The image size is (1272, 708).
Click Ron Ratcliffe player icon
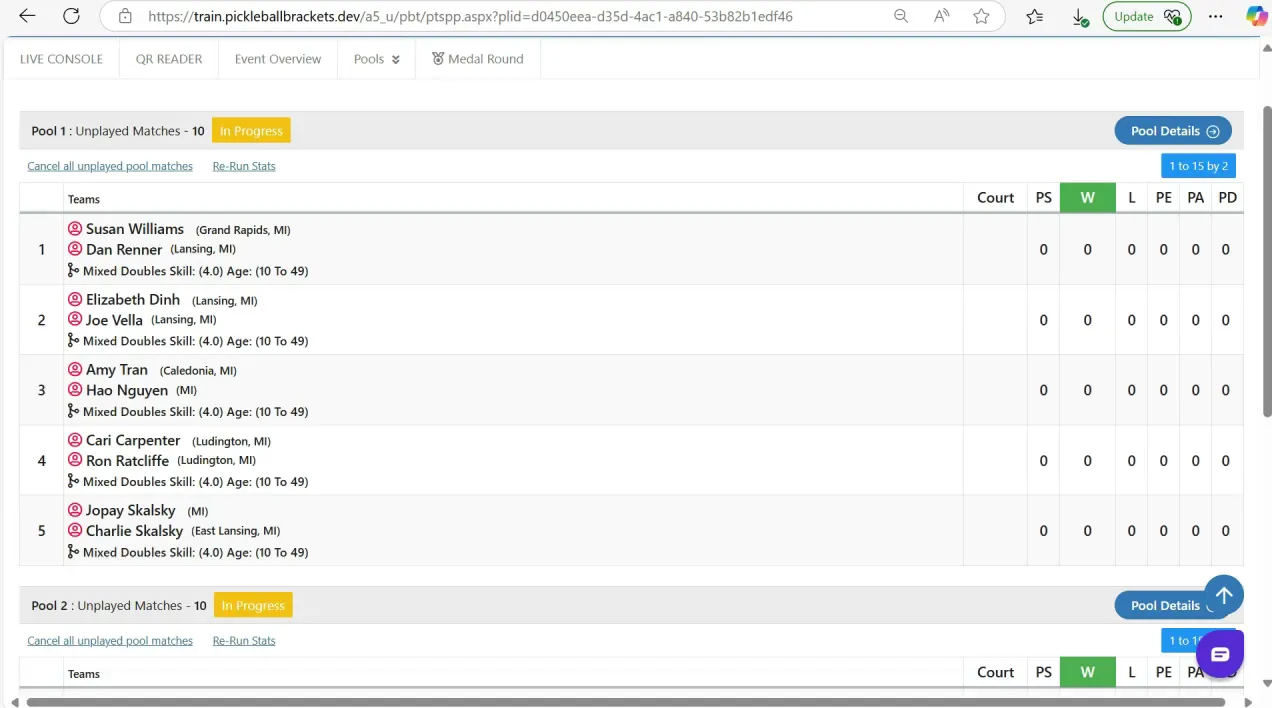click(75, 460)
